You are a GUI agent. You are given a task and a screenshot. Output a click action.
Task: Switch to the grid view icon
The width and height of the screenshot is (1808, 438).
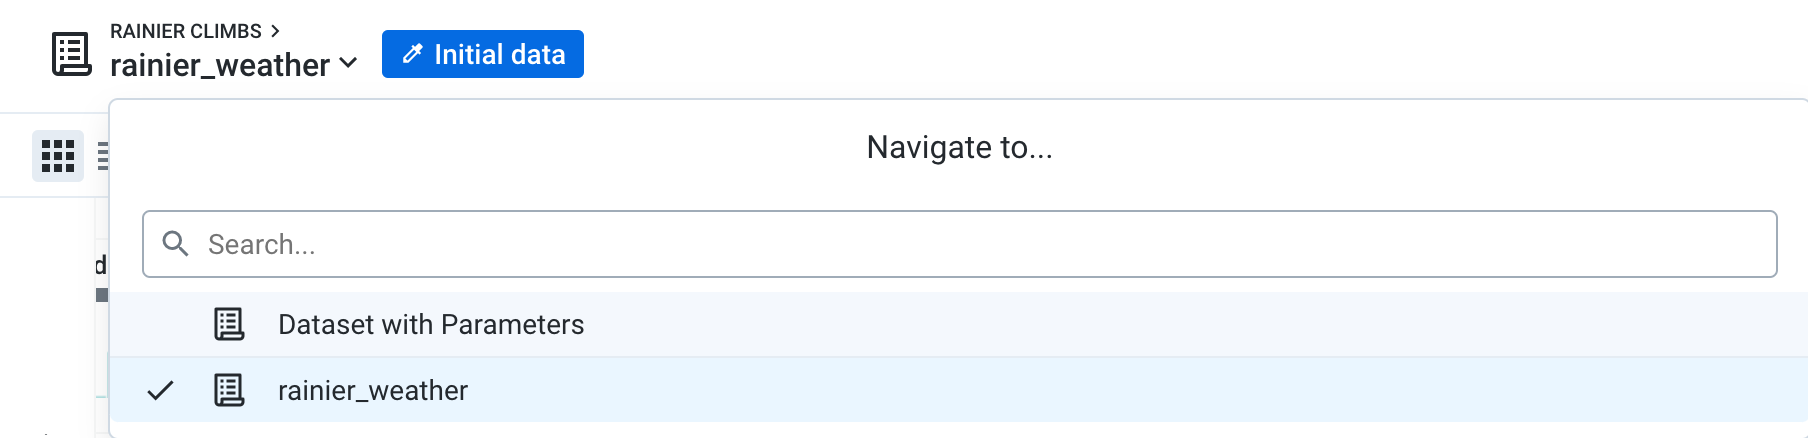58,156
